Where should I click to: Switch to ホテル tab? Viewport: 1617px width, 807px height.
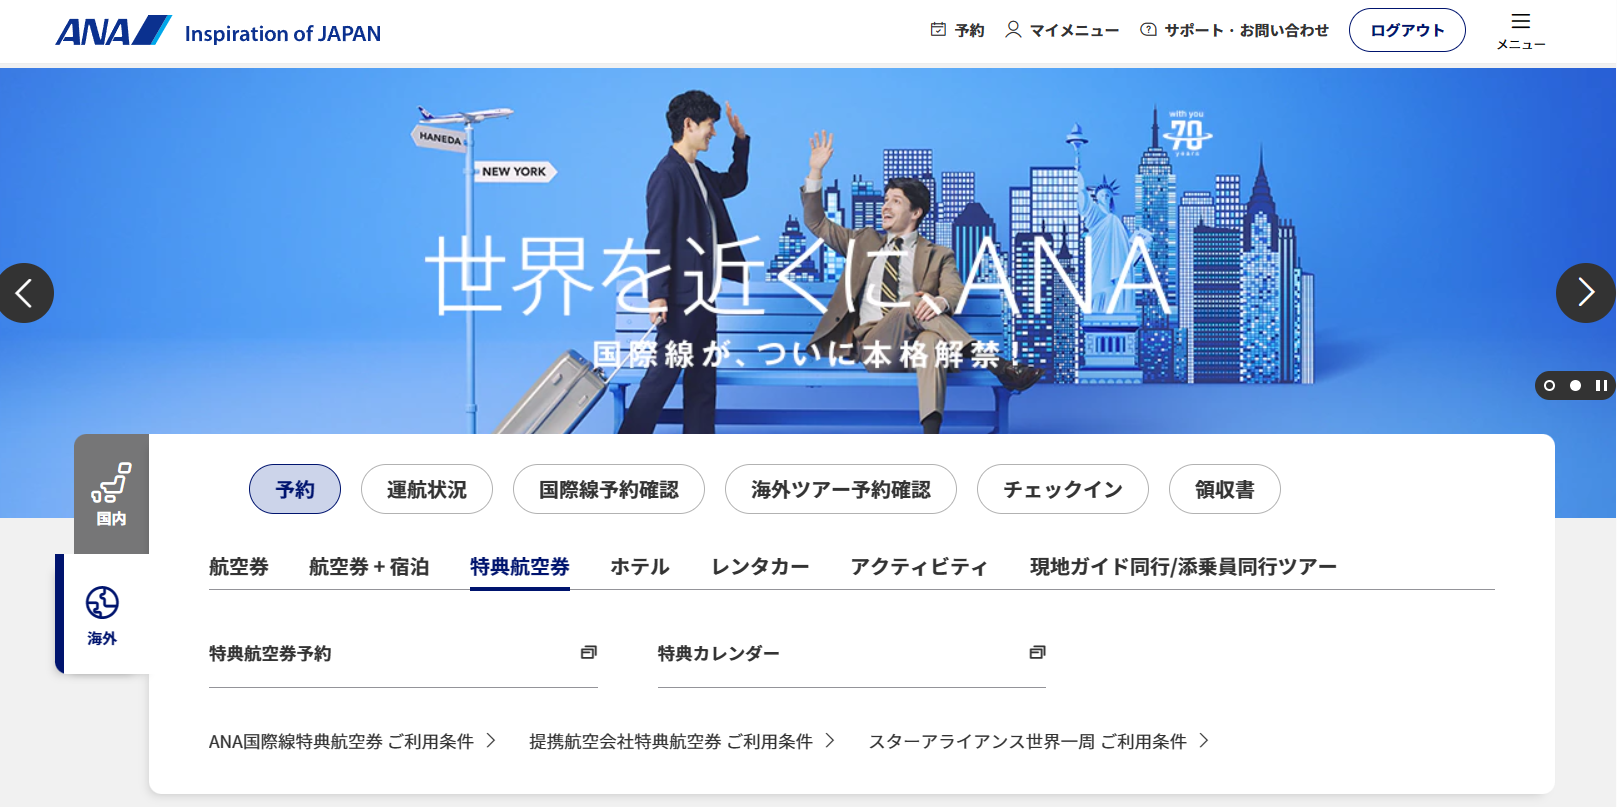pos(640,567)
